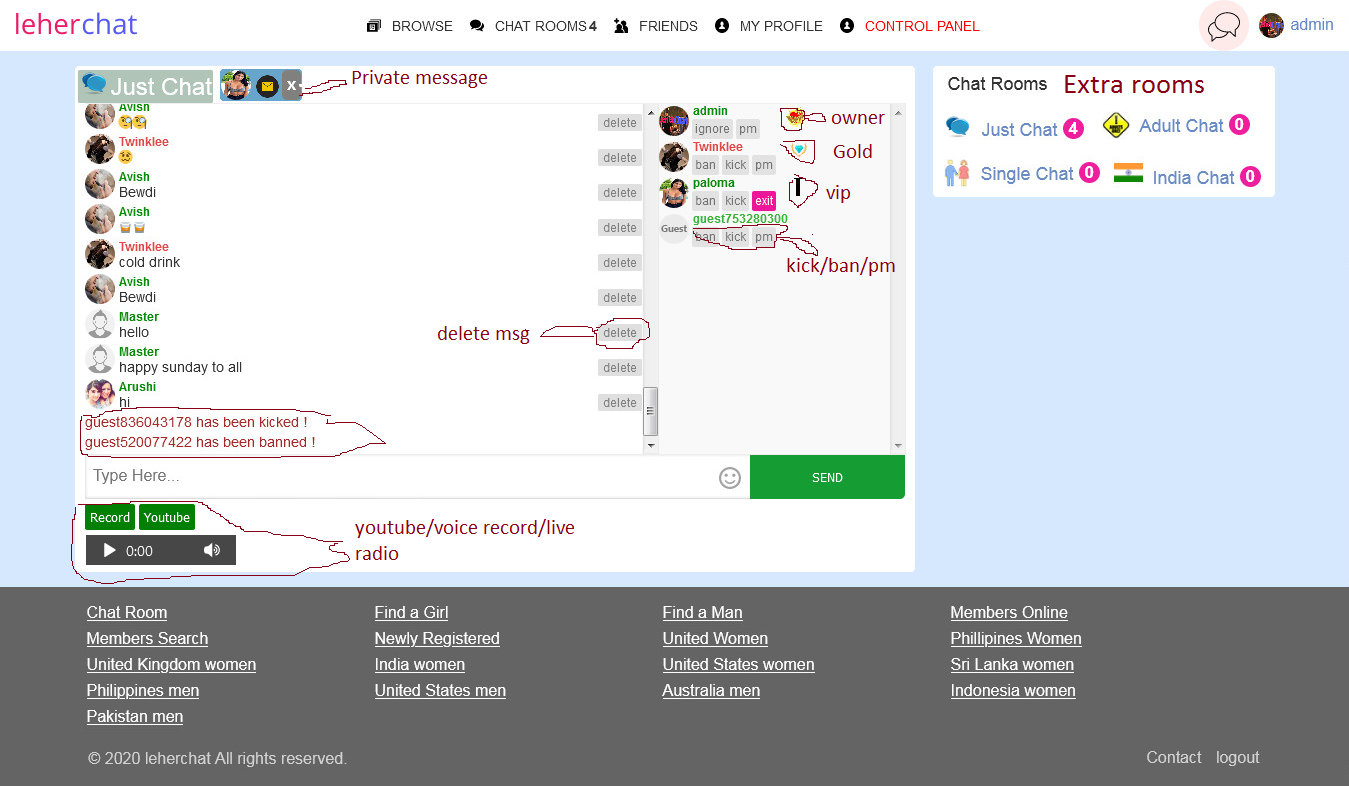The image size is (1349, 786).
Task: Close the open private message tab
Action: coord(291,85)
